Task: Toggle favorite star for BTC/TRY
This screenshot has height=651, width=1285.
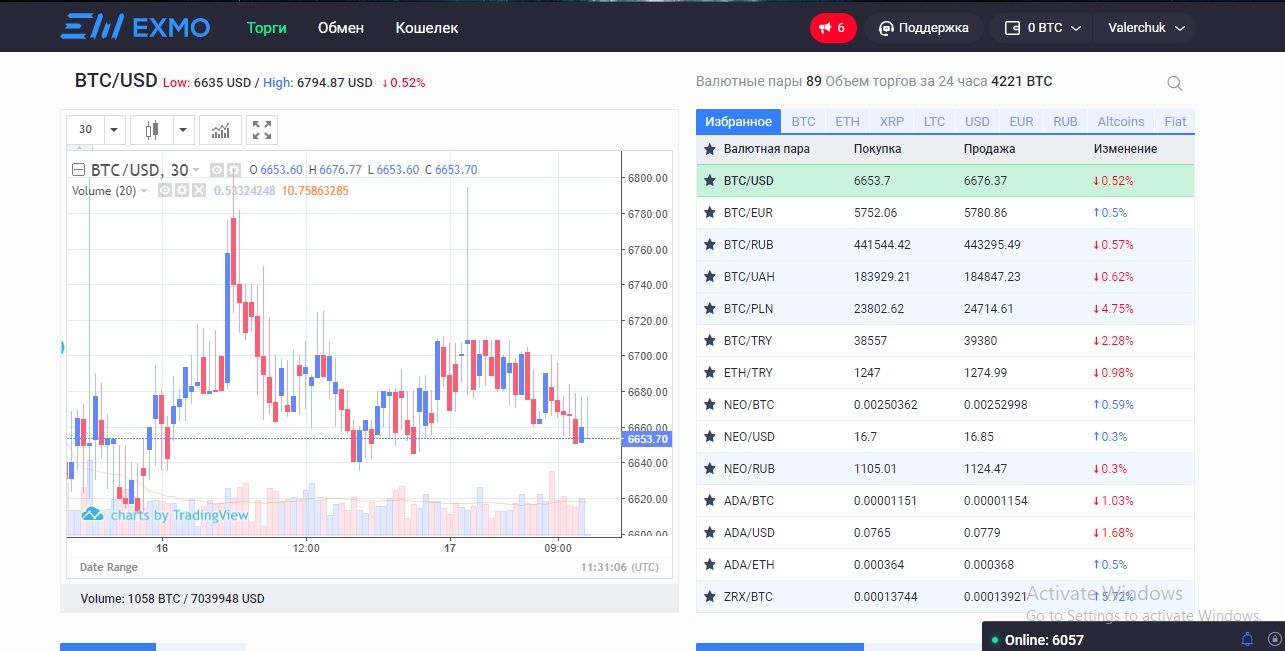Action: [x=710, y=341]
